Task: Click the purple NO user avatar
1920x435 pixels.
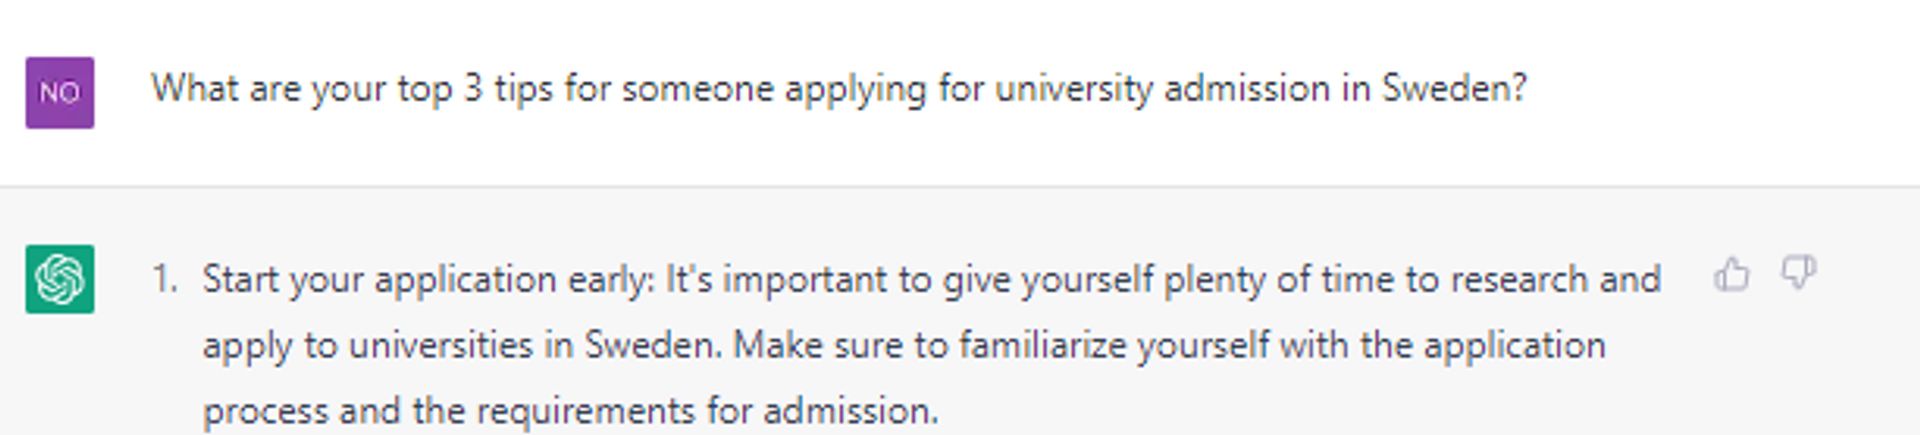Action: pos(60,92)
